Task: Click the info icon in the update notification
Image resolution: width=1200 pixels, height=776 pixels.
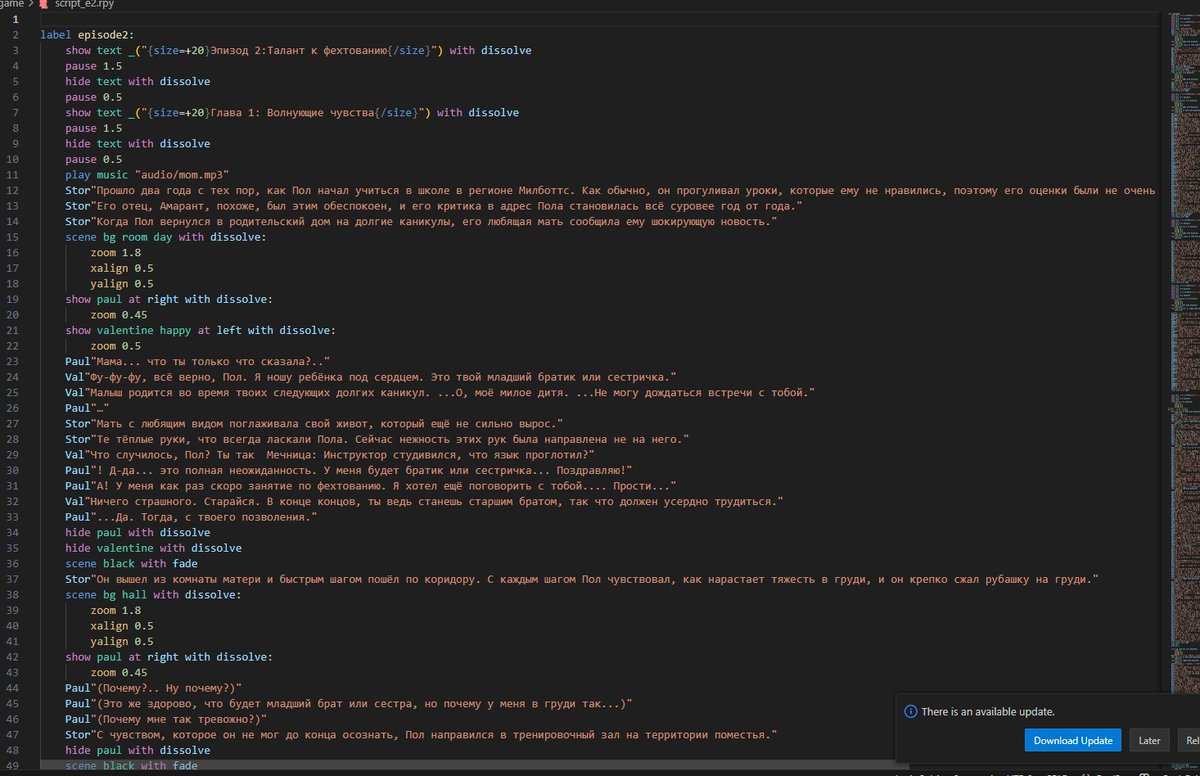Action: click(910, 712)
